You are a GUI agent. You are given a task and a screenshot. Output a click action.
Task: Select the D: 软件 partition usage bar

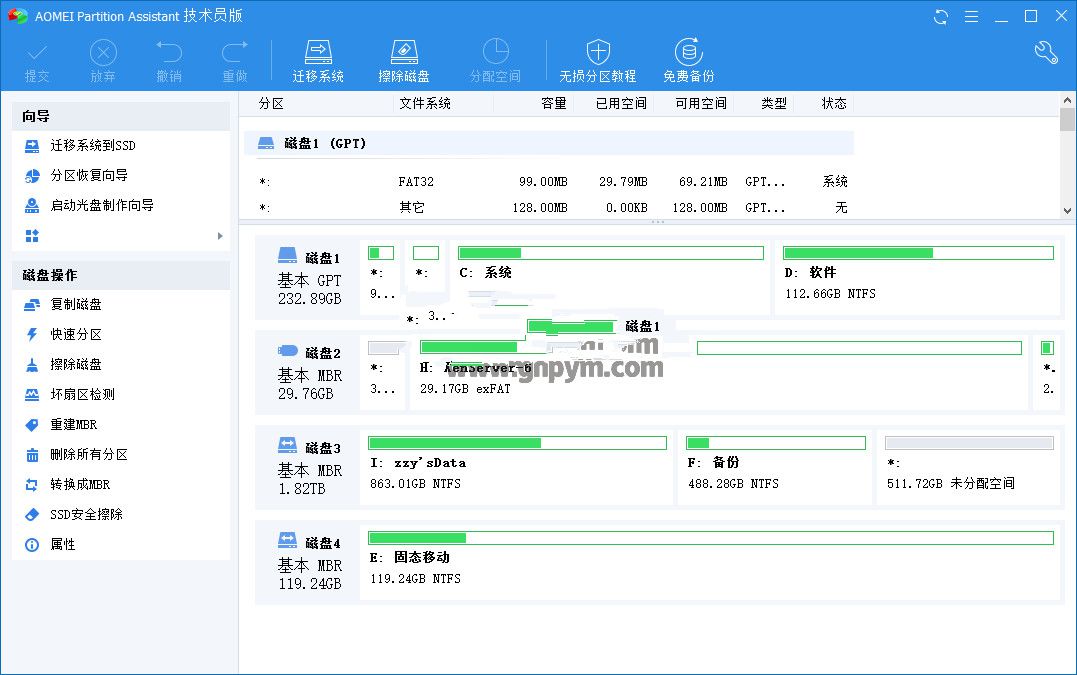point(918,253)
